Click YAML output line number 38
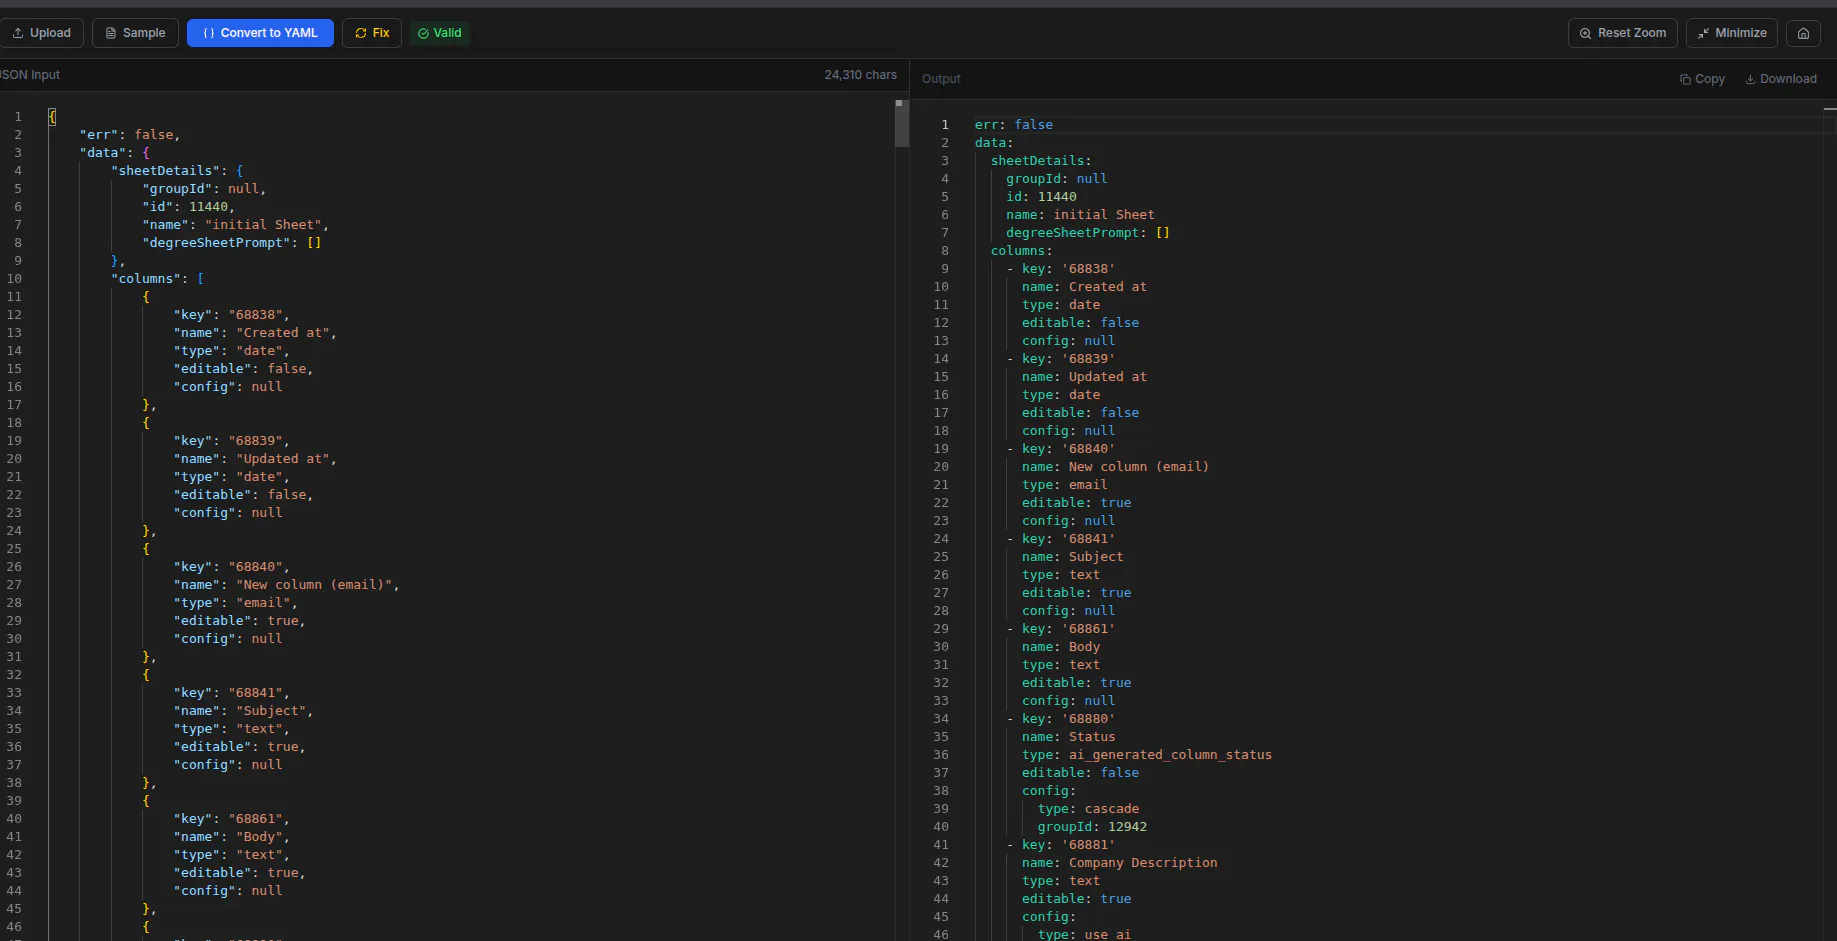 [941, 791]
